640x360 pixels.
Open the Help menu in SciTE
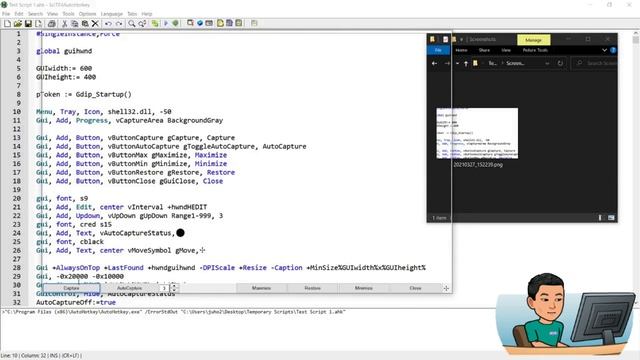147,14
